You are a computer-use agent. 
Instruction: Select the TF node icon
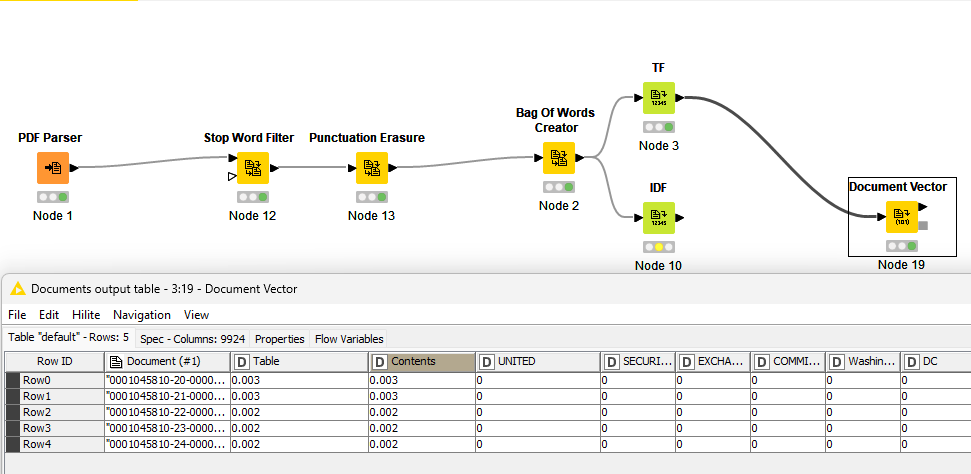658,98
